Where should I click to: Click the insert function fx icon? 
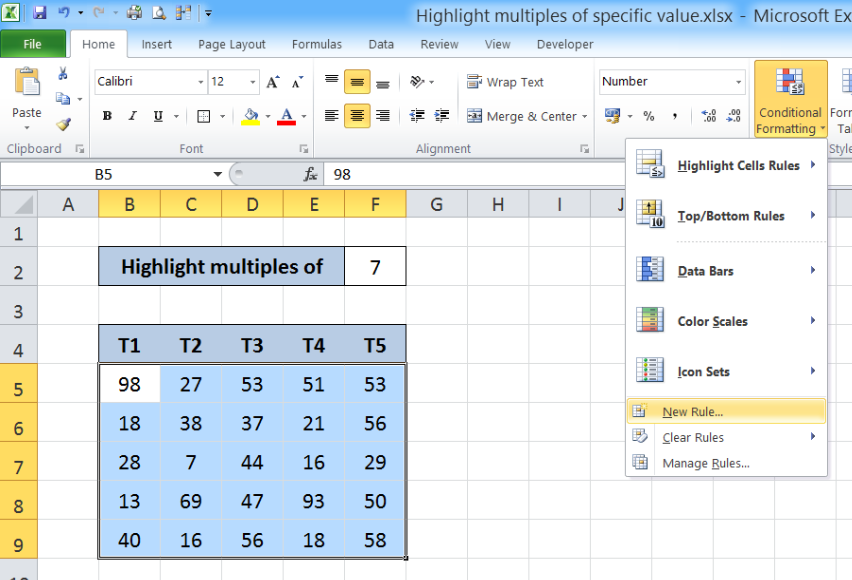click(310, 174)
